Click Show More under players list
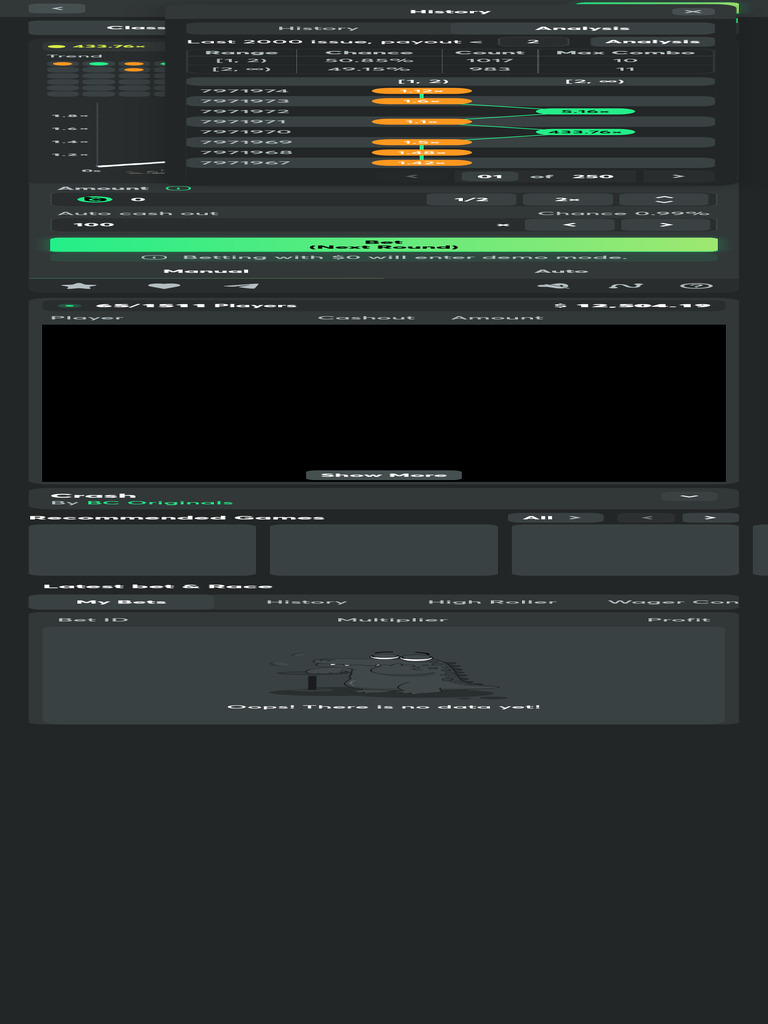The image size is (768, 1024). coord(384,475)
